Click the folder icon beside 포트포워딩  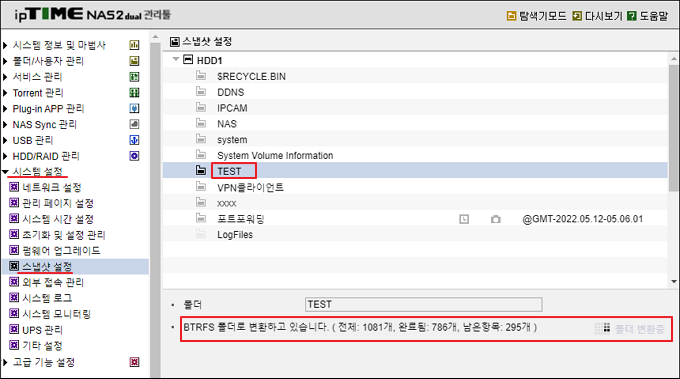click(x=201, y=218)
